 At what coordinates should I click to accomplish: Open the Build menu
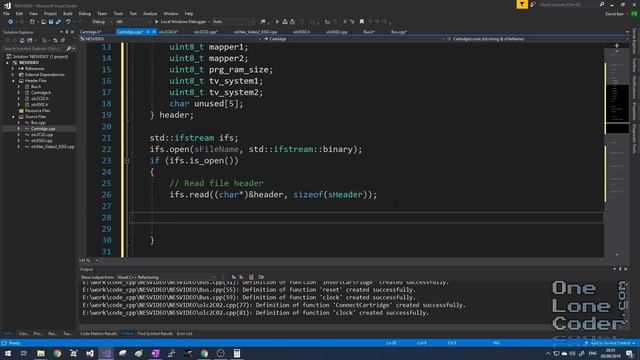68,13
